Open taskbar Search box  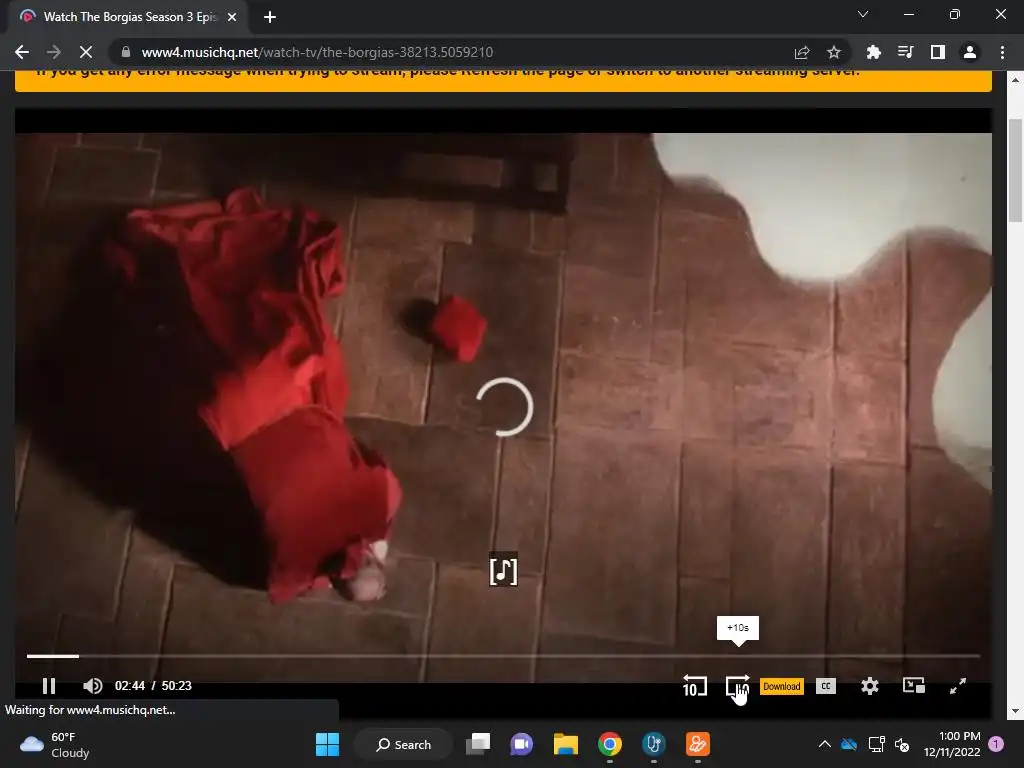(x=403, y=744)
